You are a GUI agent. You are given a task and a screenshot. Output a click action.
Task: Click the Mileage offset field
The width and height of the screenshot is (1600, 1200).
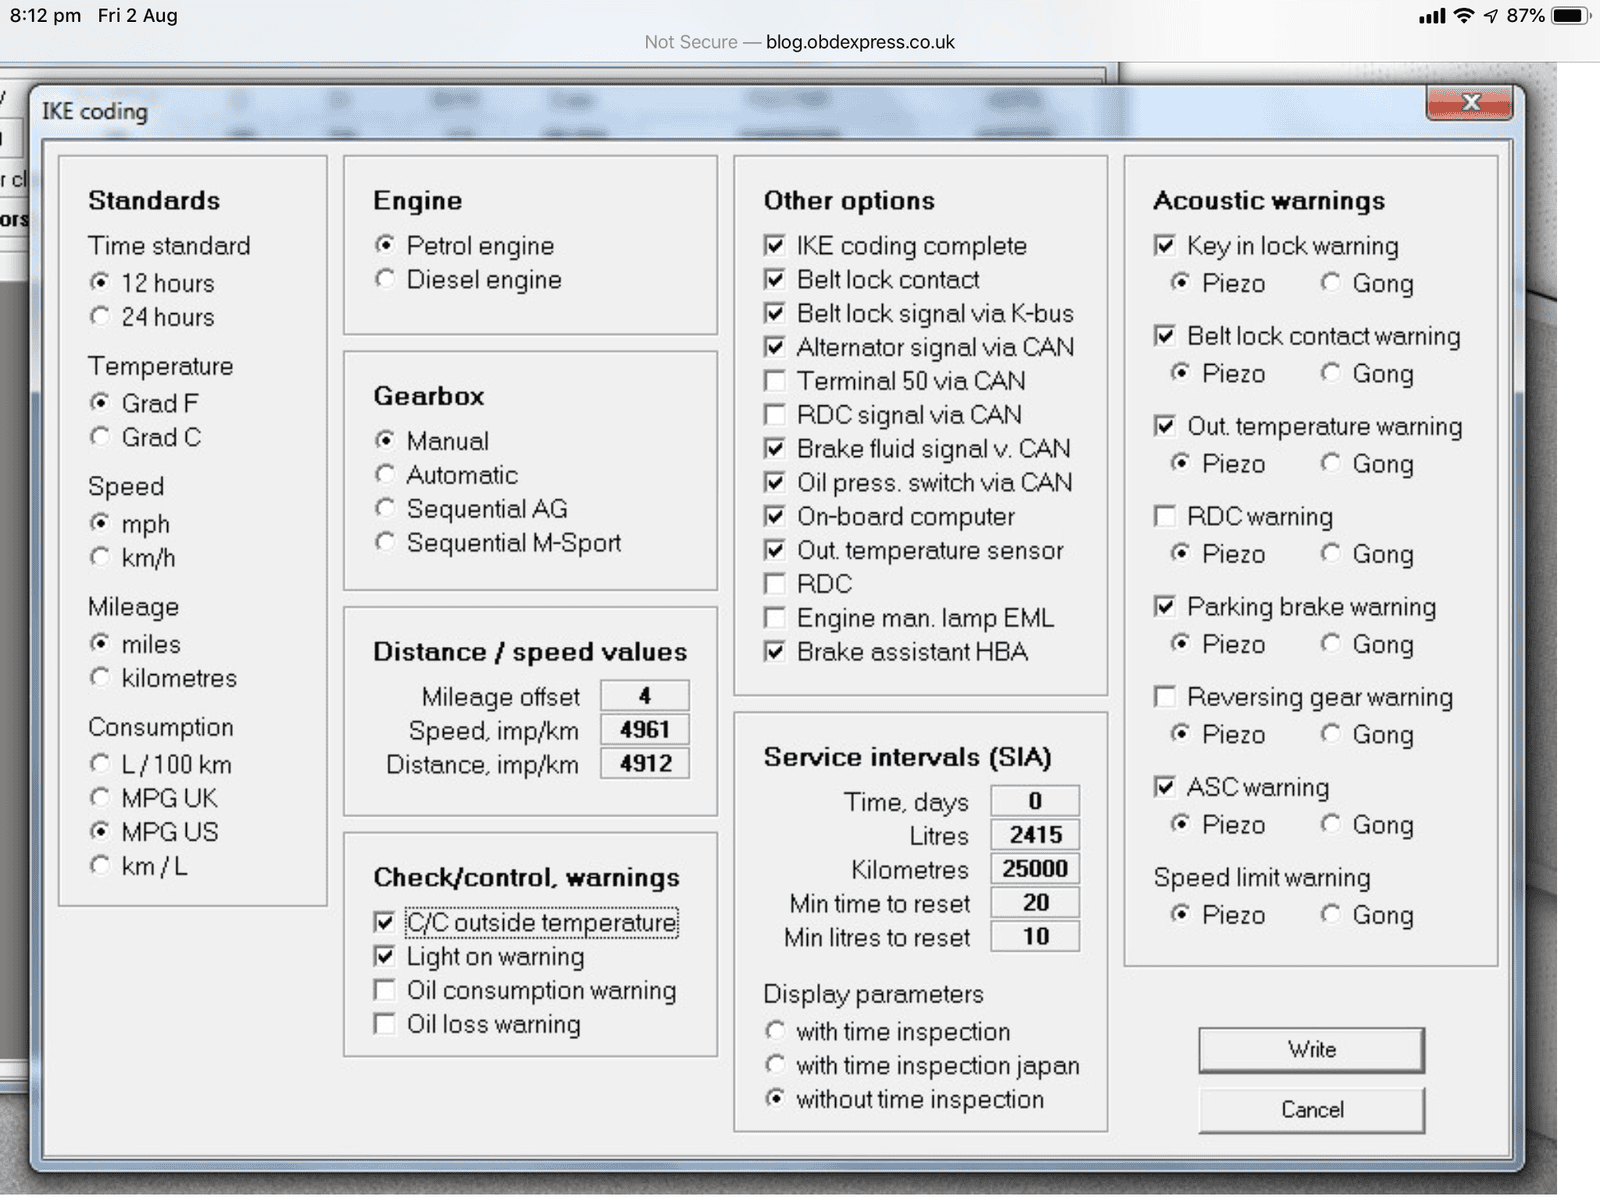645,695
